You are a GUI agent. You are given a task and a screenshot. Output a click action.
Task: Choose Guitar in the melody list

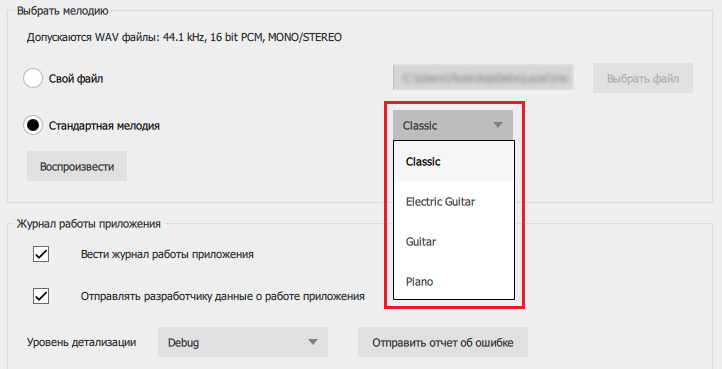pos(454,241)
